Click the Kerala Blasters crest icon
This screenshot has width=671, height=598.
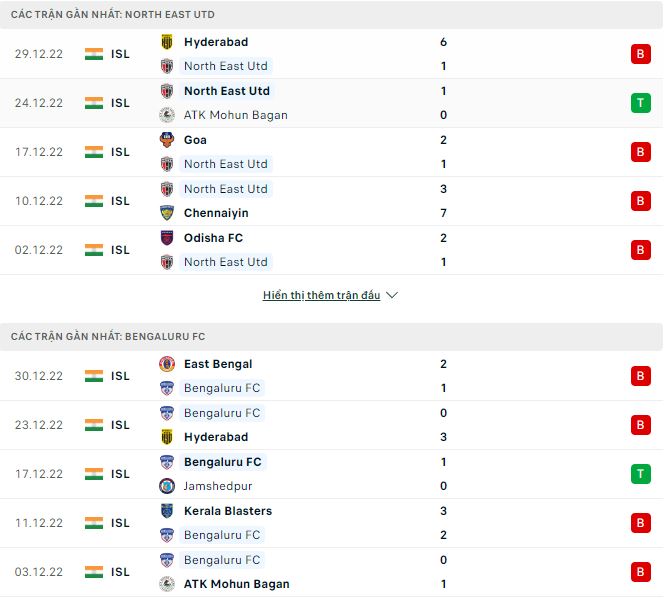click(167, 511)
